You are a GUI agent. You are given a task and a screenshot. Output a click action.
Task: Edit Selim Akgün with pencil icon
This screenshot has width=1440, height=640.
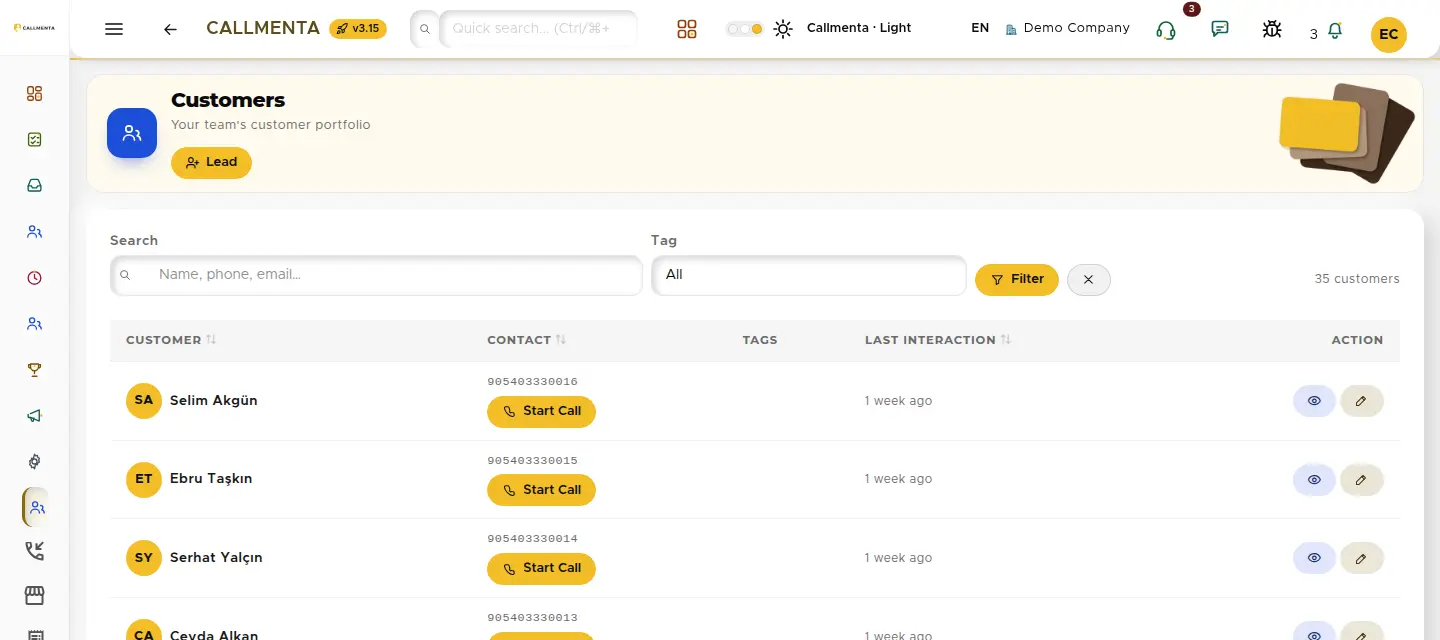pos(1361,401)
